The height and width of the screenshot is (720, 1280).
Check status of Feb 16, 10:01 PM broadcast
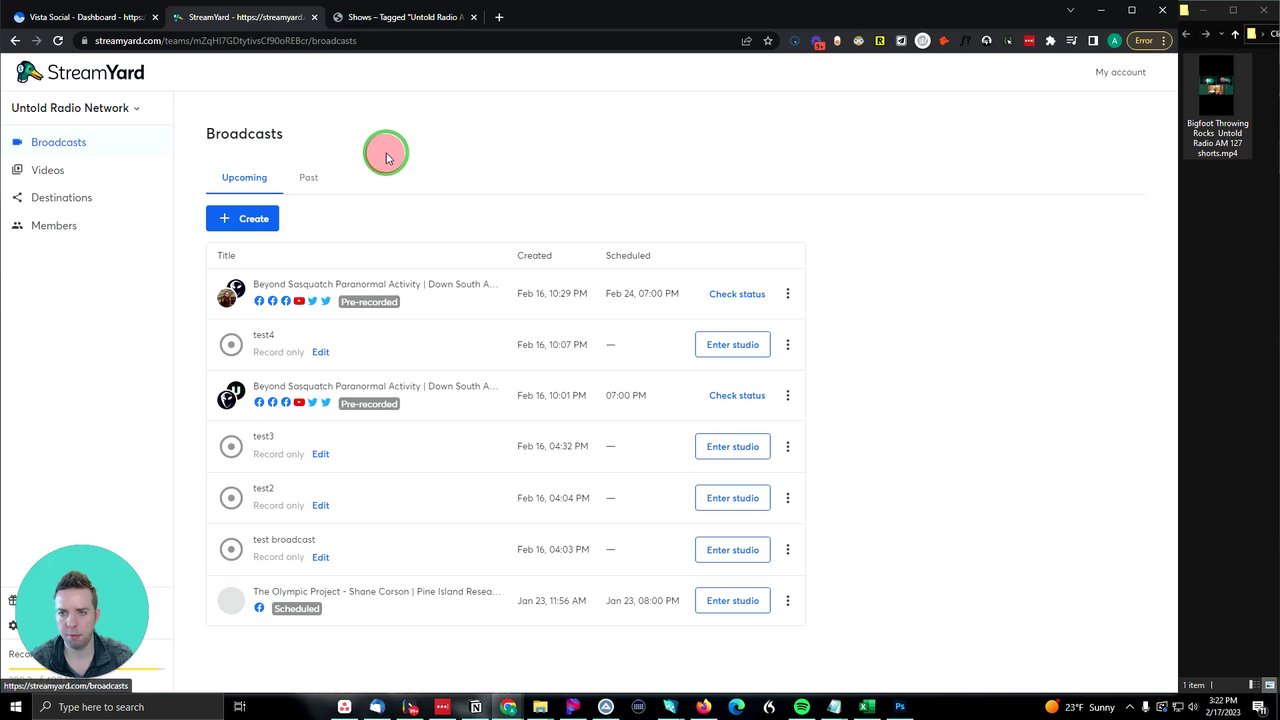click(x=737, y=395)
